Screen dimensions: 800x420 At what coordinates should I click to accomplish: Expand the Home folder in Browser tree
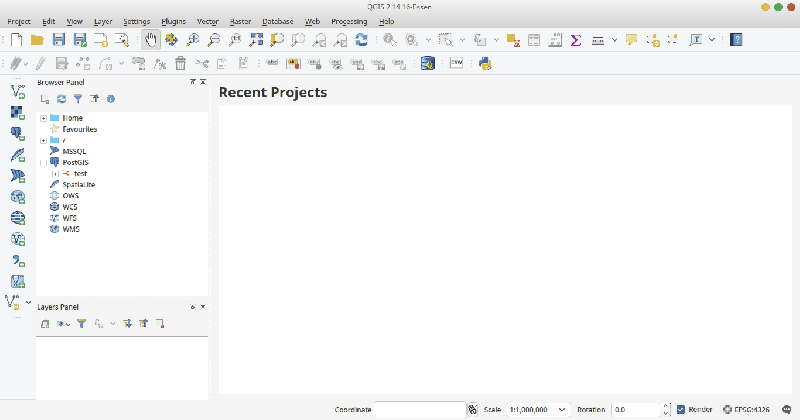pyautogui.click(x=43, y=118)
